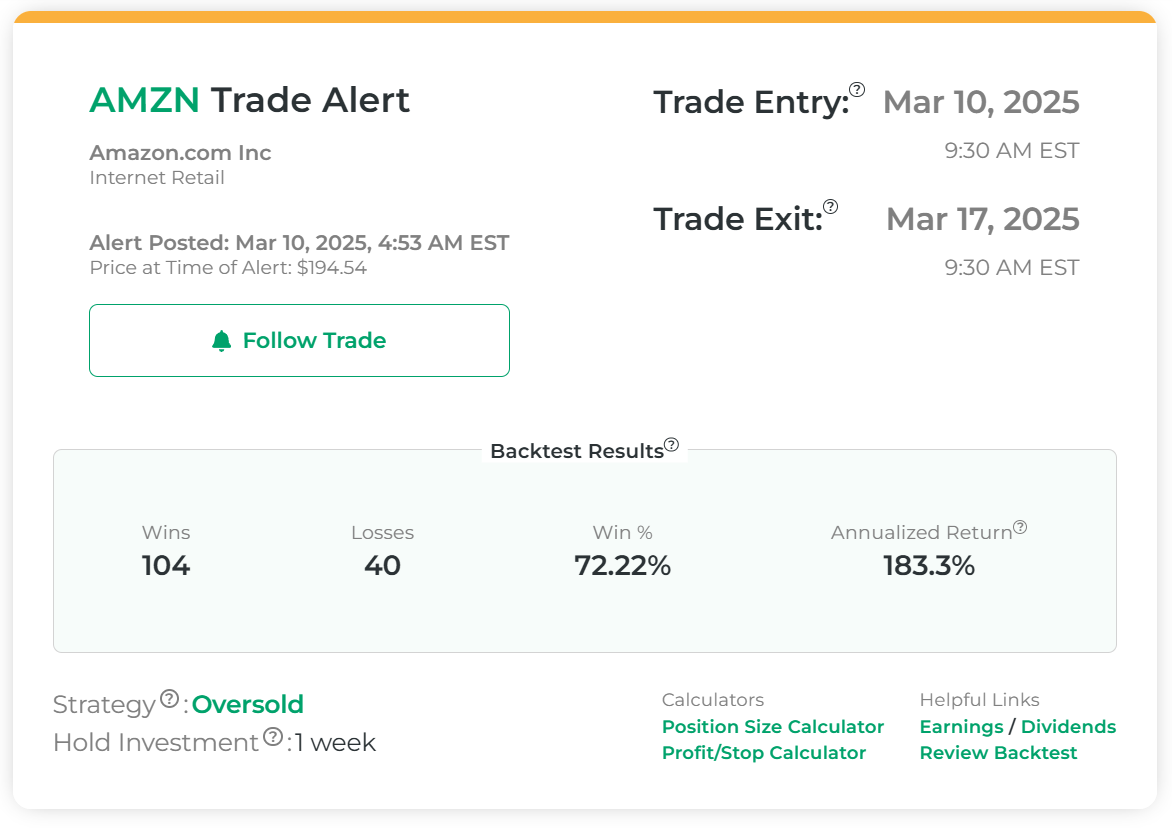Click the Review Backtest link
Image resolution: width=1172 pixels, height=828 pixels.
click(x=998, y=753)
